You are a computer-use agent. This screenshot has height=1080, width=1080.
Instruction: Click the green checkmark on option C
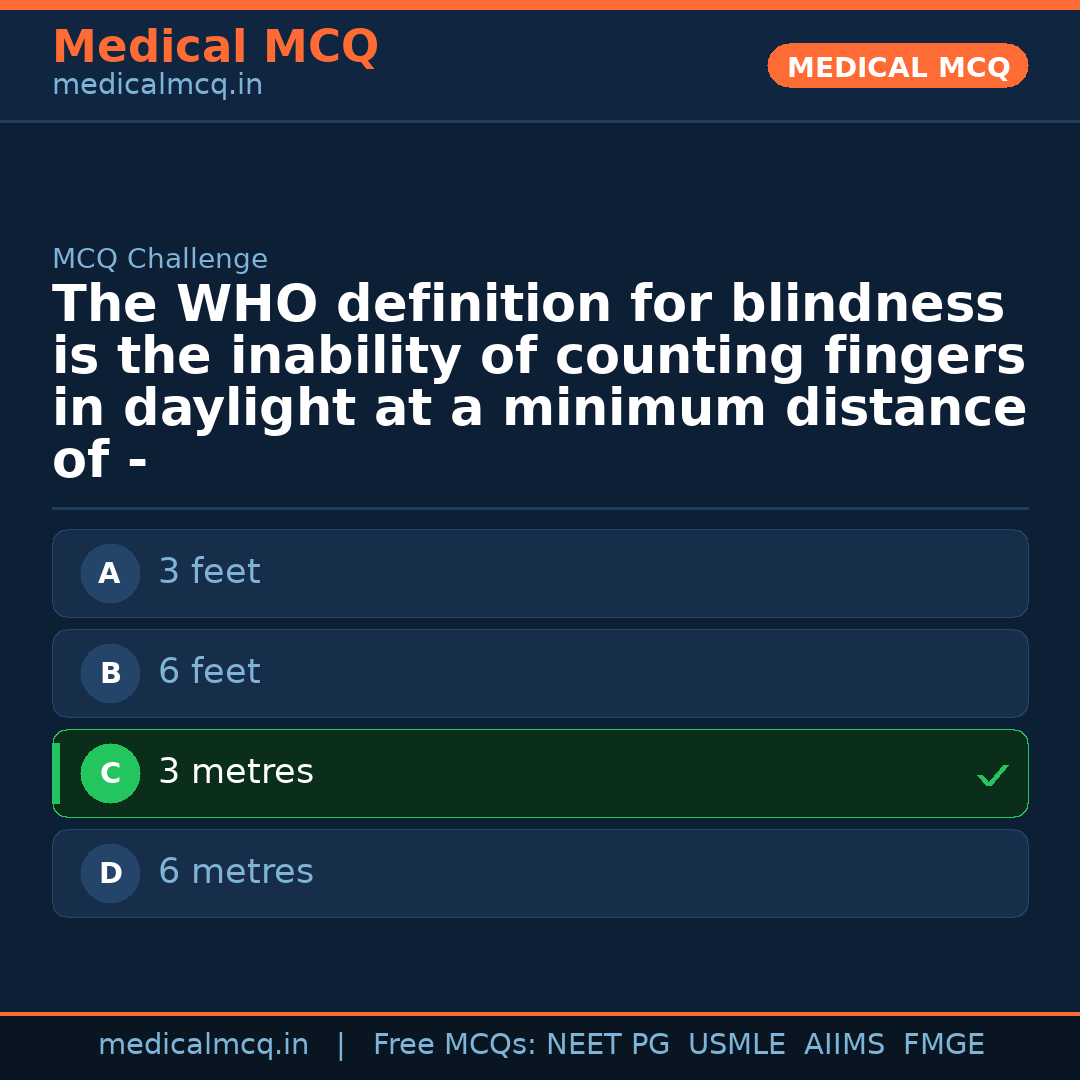click(992, 775)
